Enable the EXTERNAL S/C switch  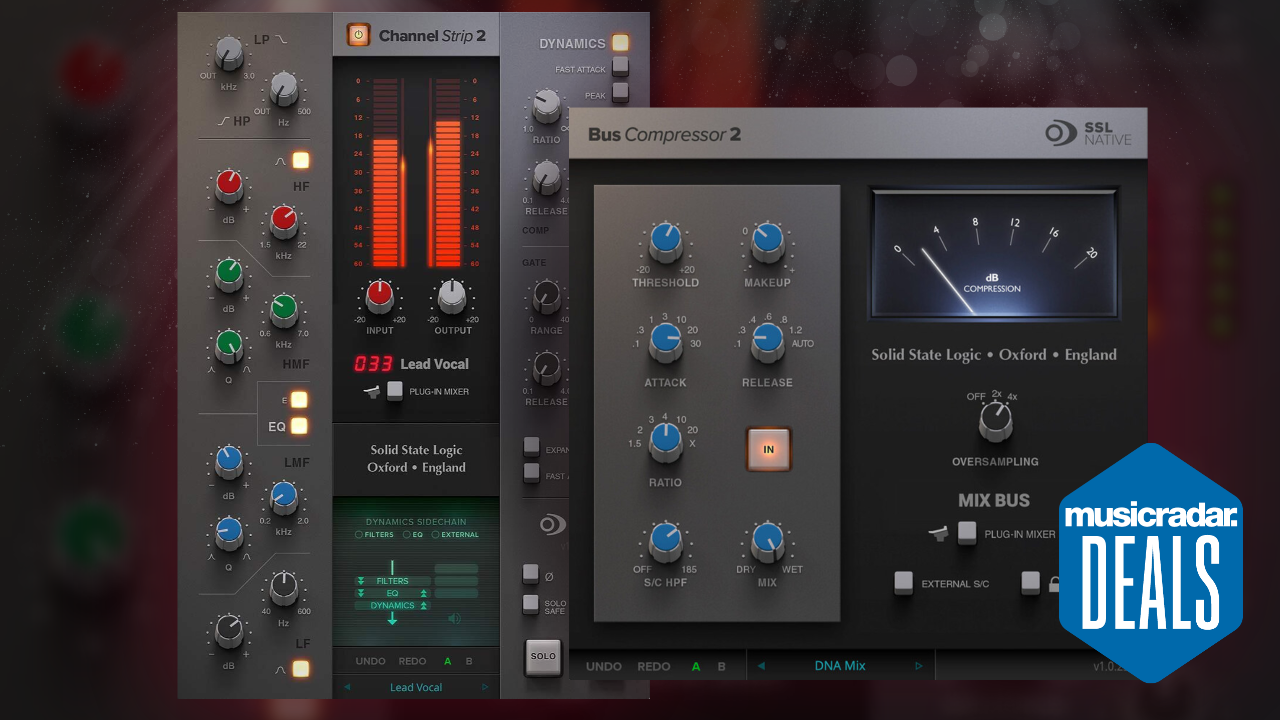click(x=903, y=583)
